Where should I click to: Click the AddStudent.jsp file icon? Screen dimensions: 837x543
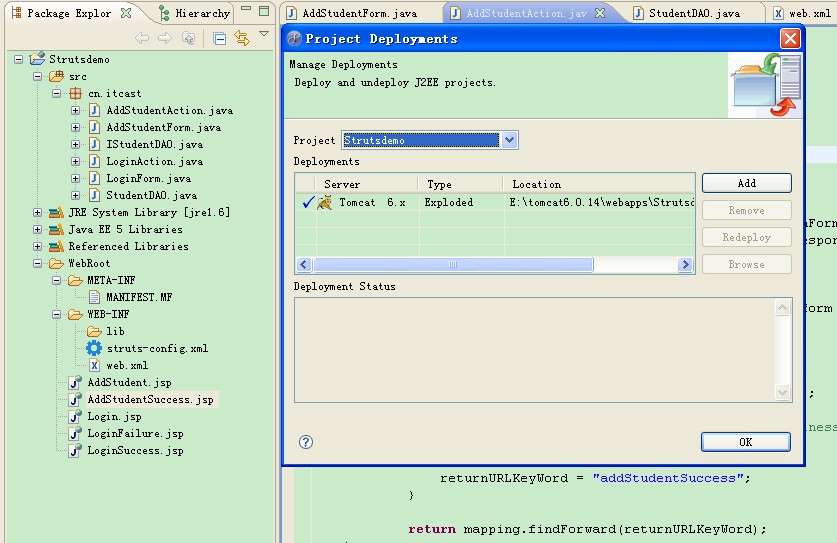(x=75, y=382)
